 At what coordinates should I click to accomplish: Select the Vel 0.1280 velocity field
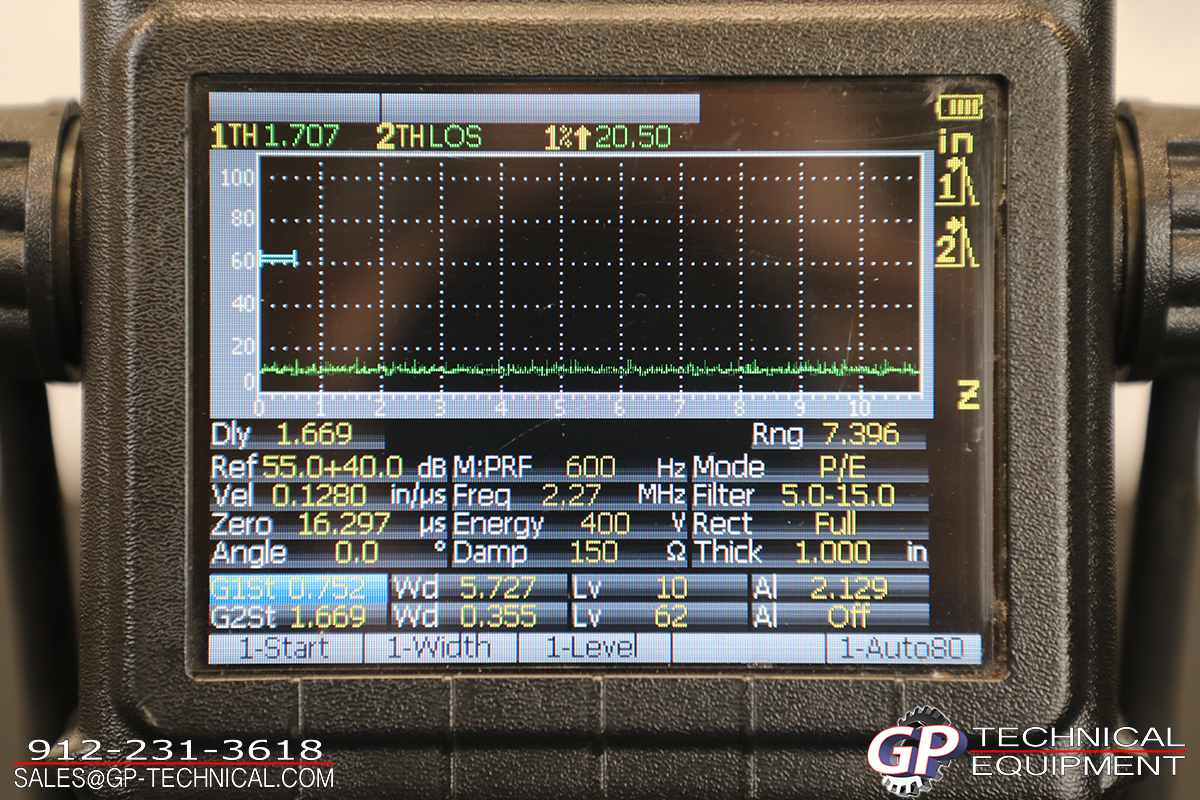(x=314, y=495)
